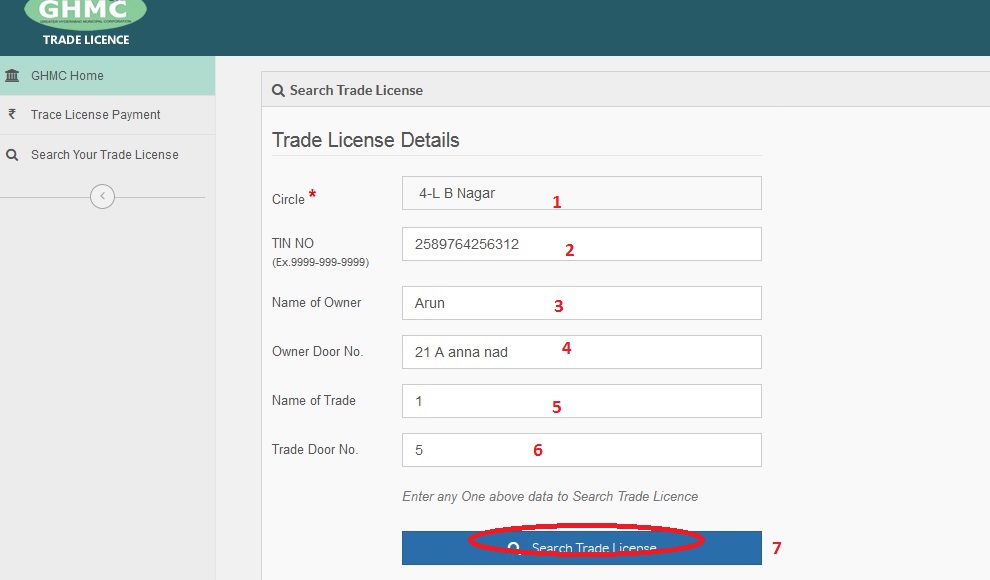Screen dimensions: 990x580
Task: Focus the TIN NO input field
Action: pyautogui.click(x=581, y=244)
